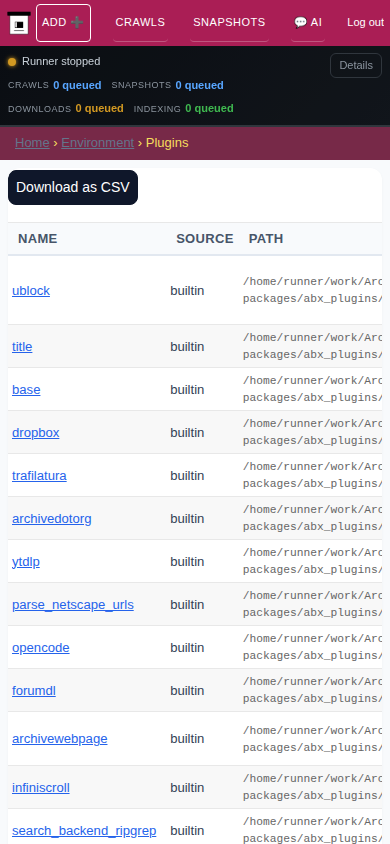Open the infiniscroll plugin link
The image size is (390, 844).
tap(41, 788)
